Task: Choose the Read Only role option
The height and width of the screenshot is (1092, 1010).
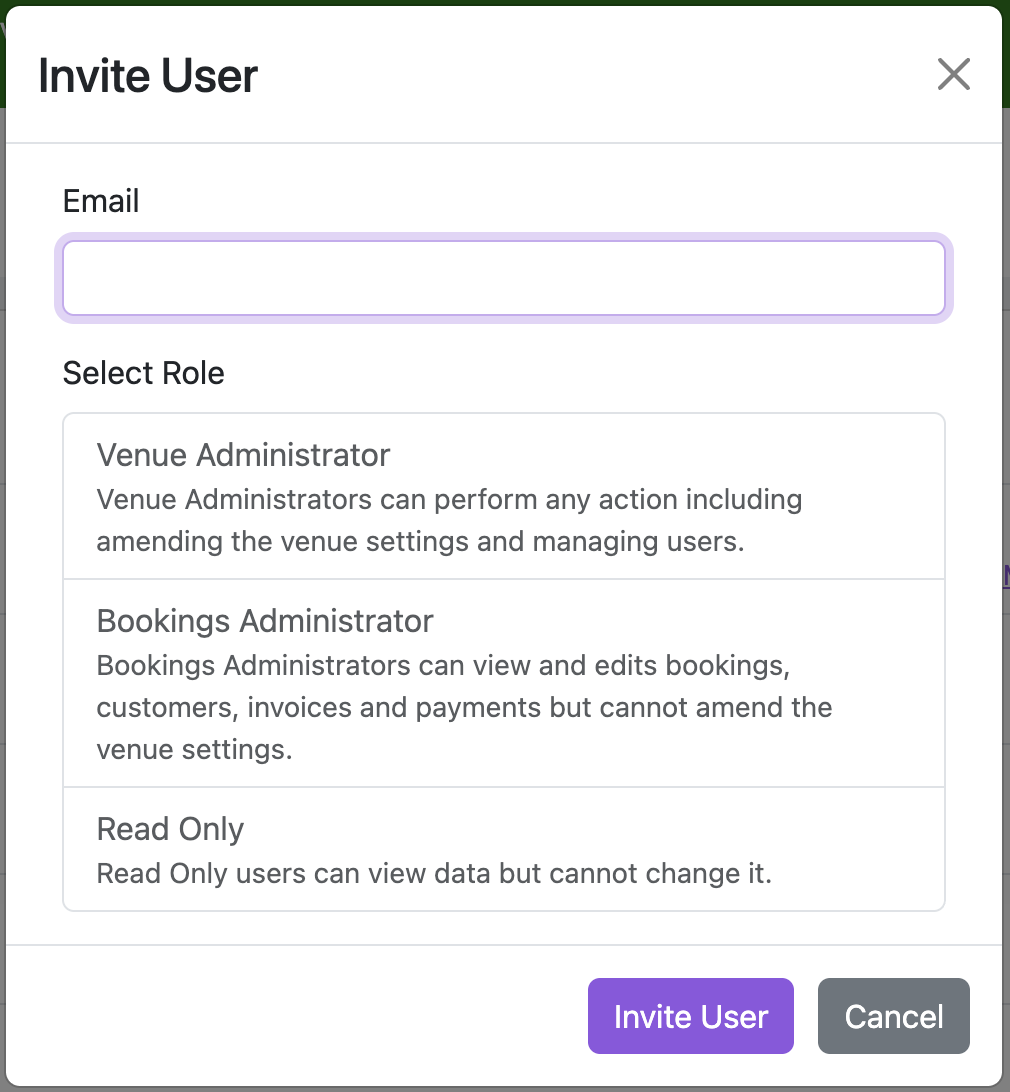Action: point(504,849)
